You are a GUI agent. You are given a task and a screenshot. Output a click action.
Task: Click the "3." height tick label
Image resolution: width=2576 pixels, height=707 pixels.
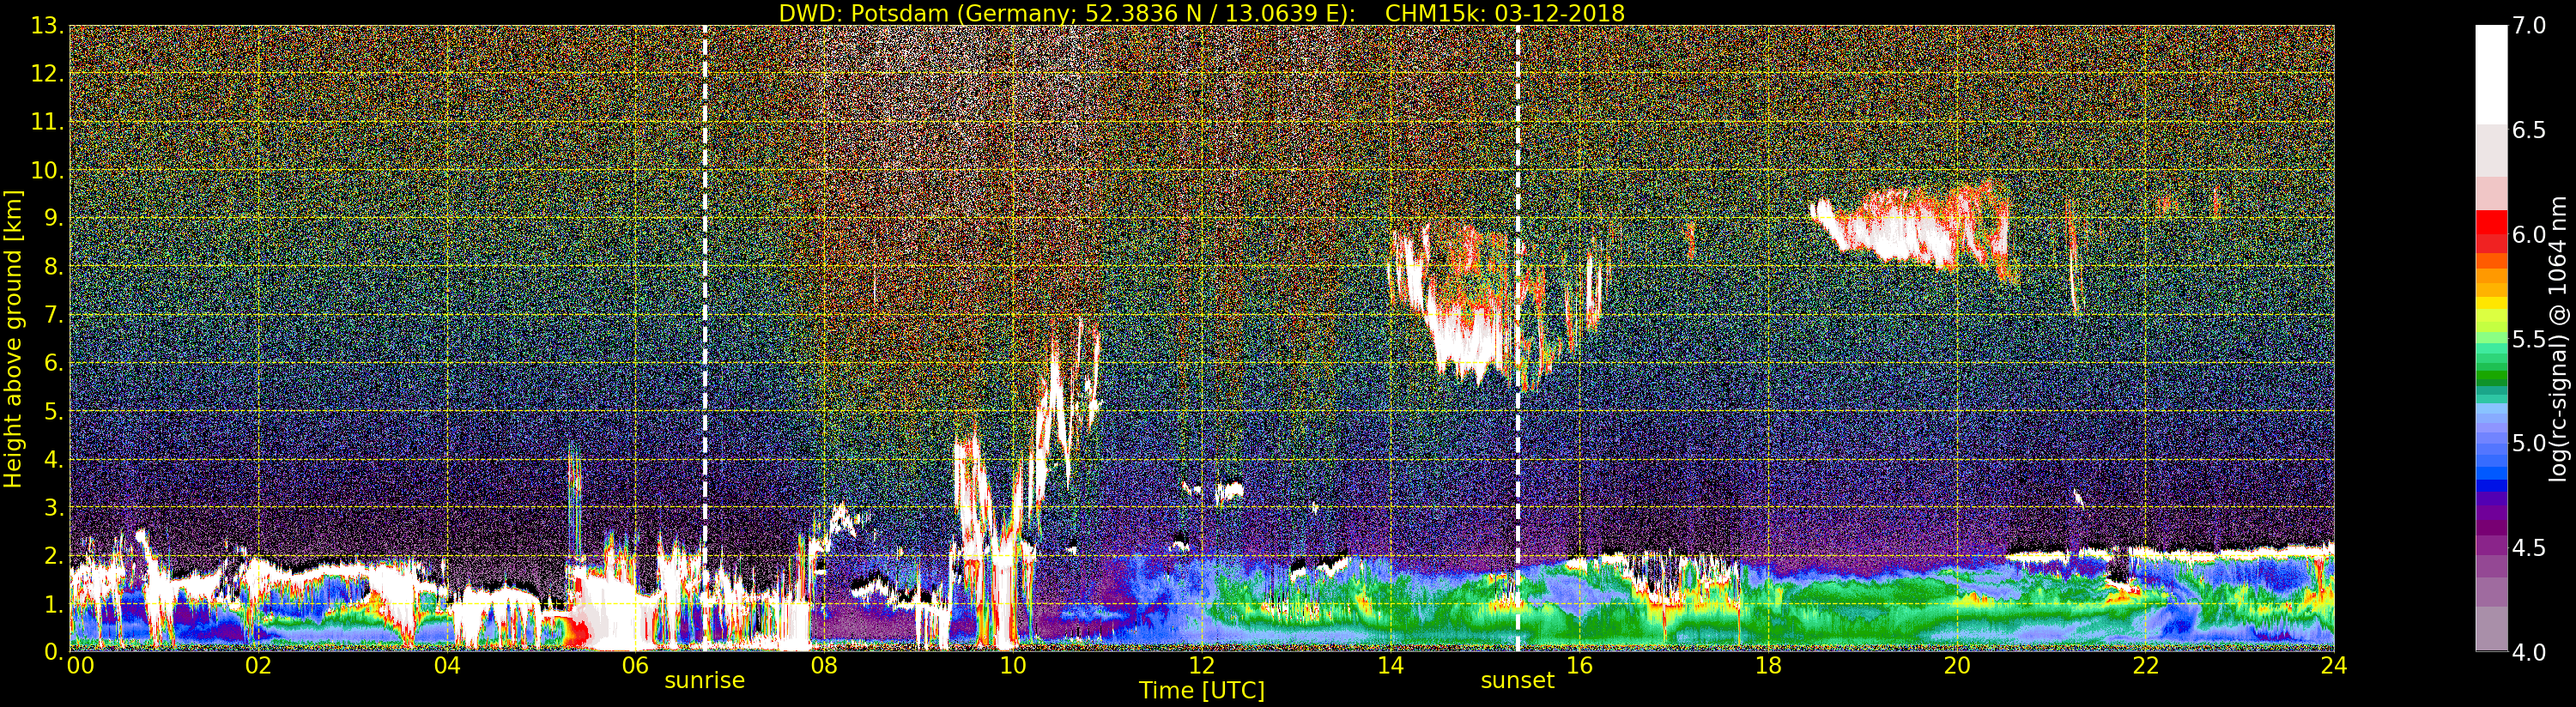pos(53,507)
